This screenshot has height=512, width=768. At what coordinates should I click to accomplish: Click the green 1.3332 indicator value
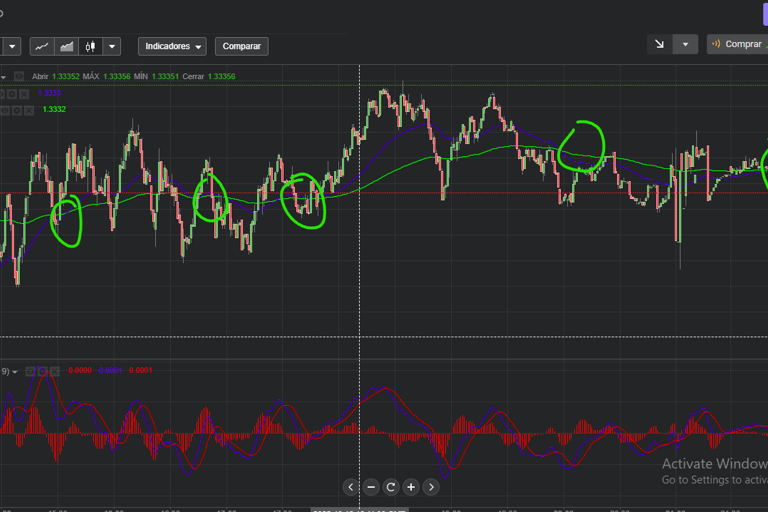[x=54, y=109]
